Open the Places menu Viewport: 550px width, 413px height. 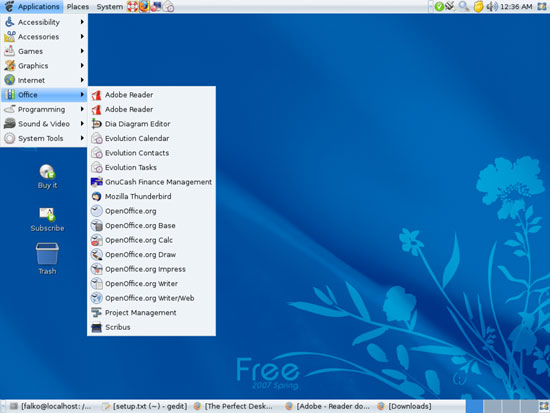pyautogui.click(x=78, y=6)
